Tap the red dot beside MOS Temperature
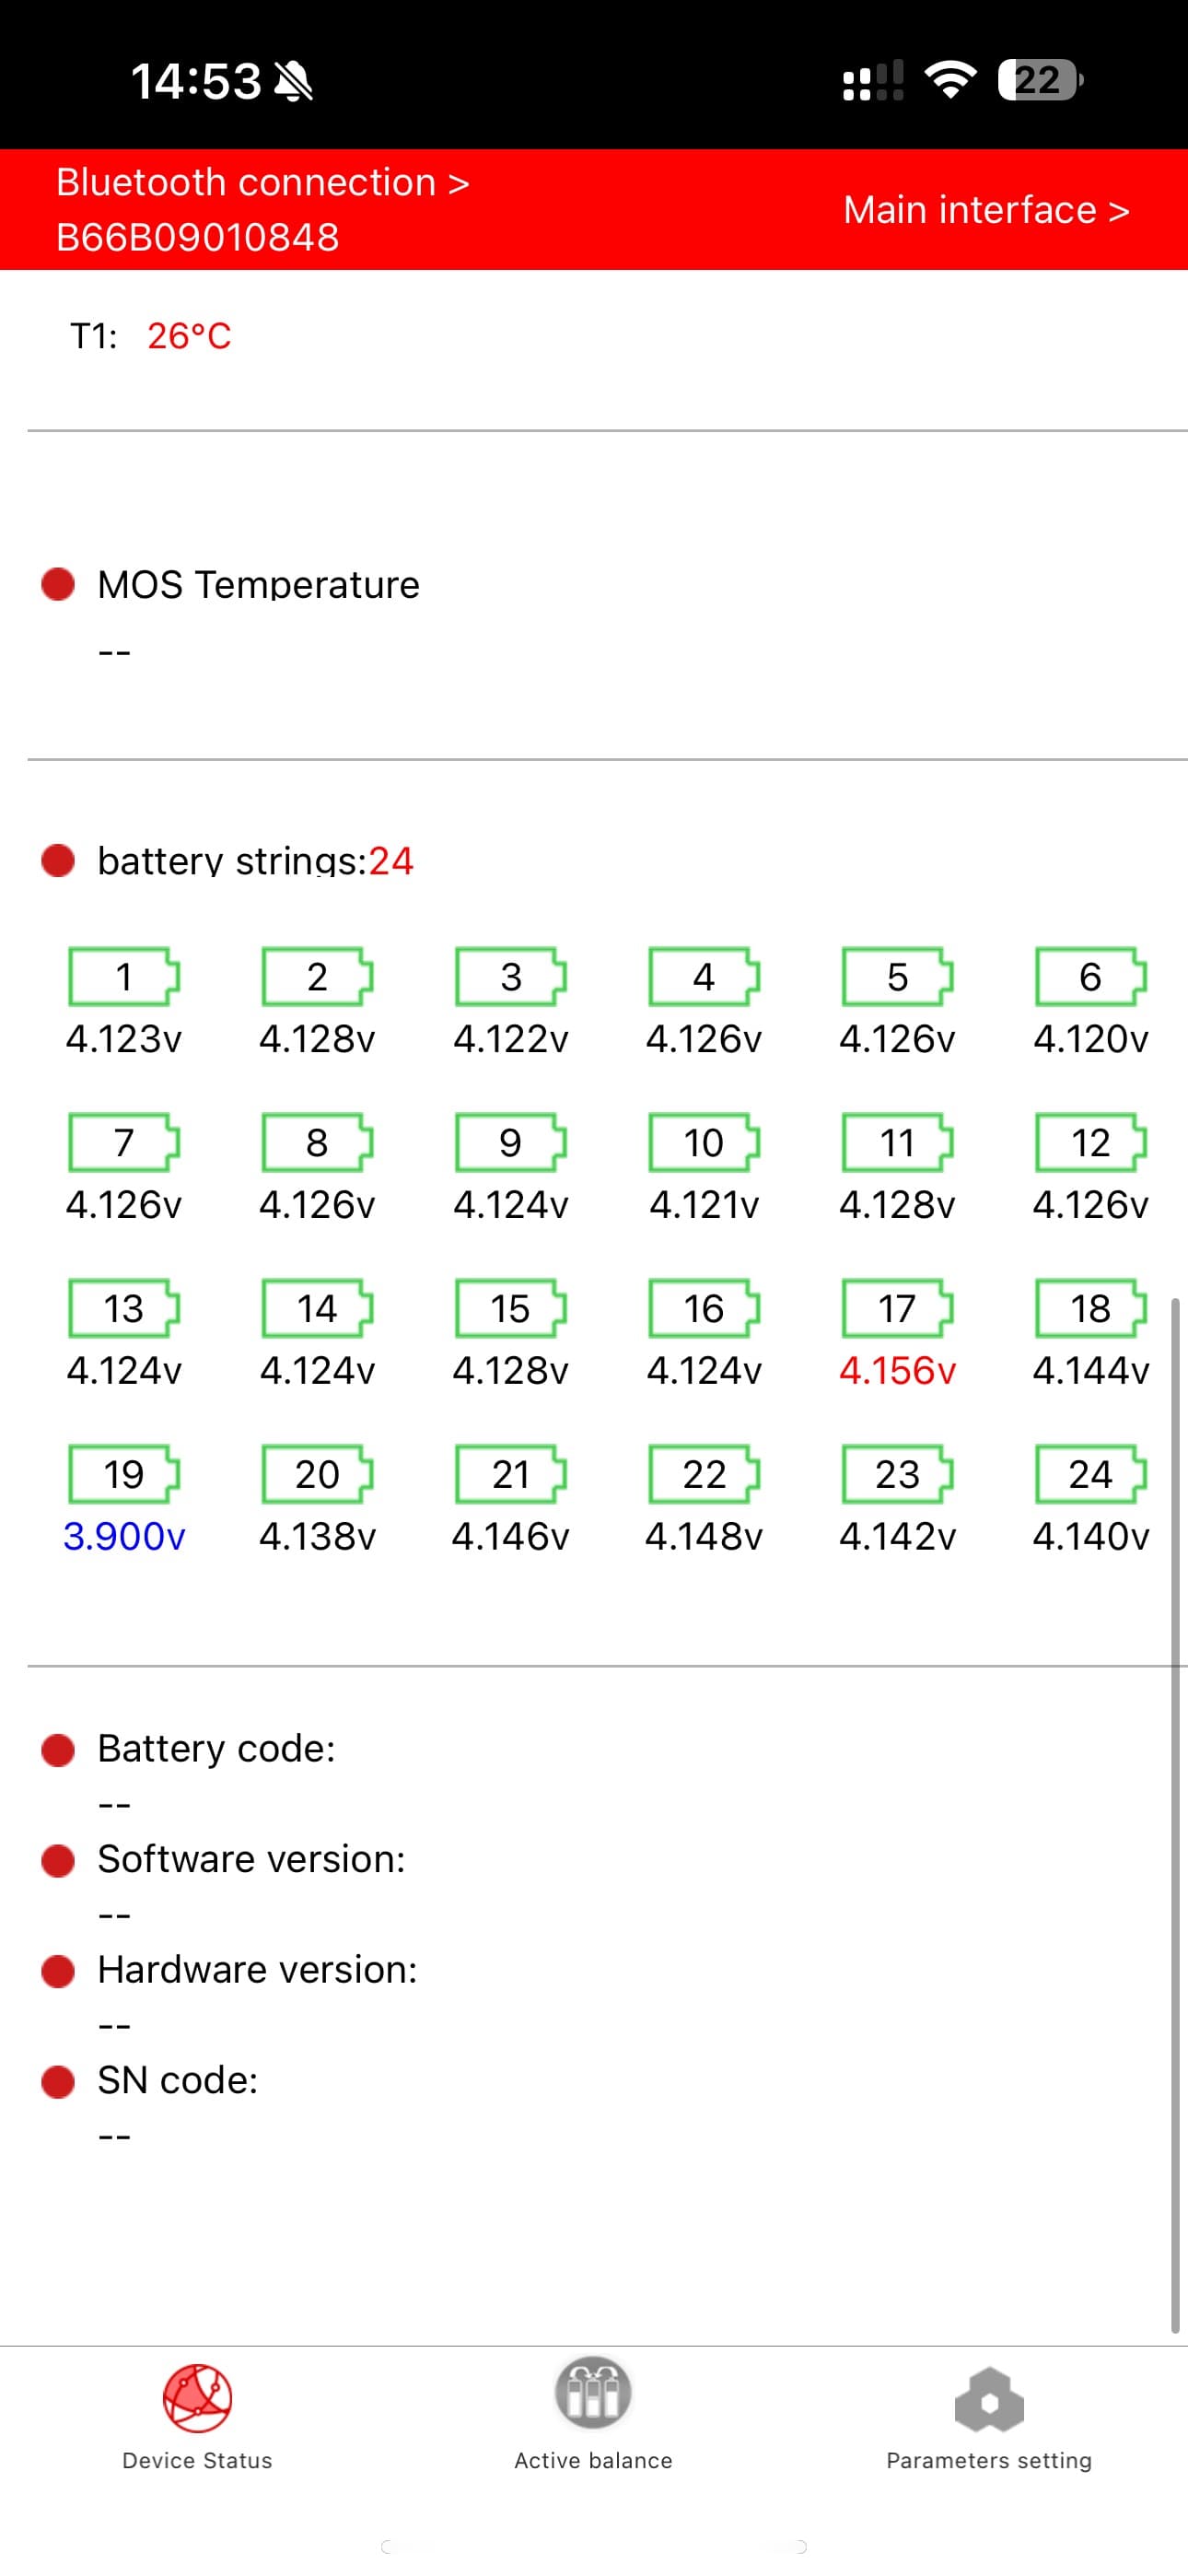 click(x=58, y=584)
